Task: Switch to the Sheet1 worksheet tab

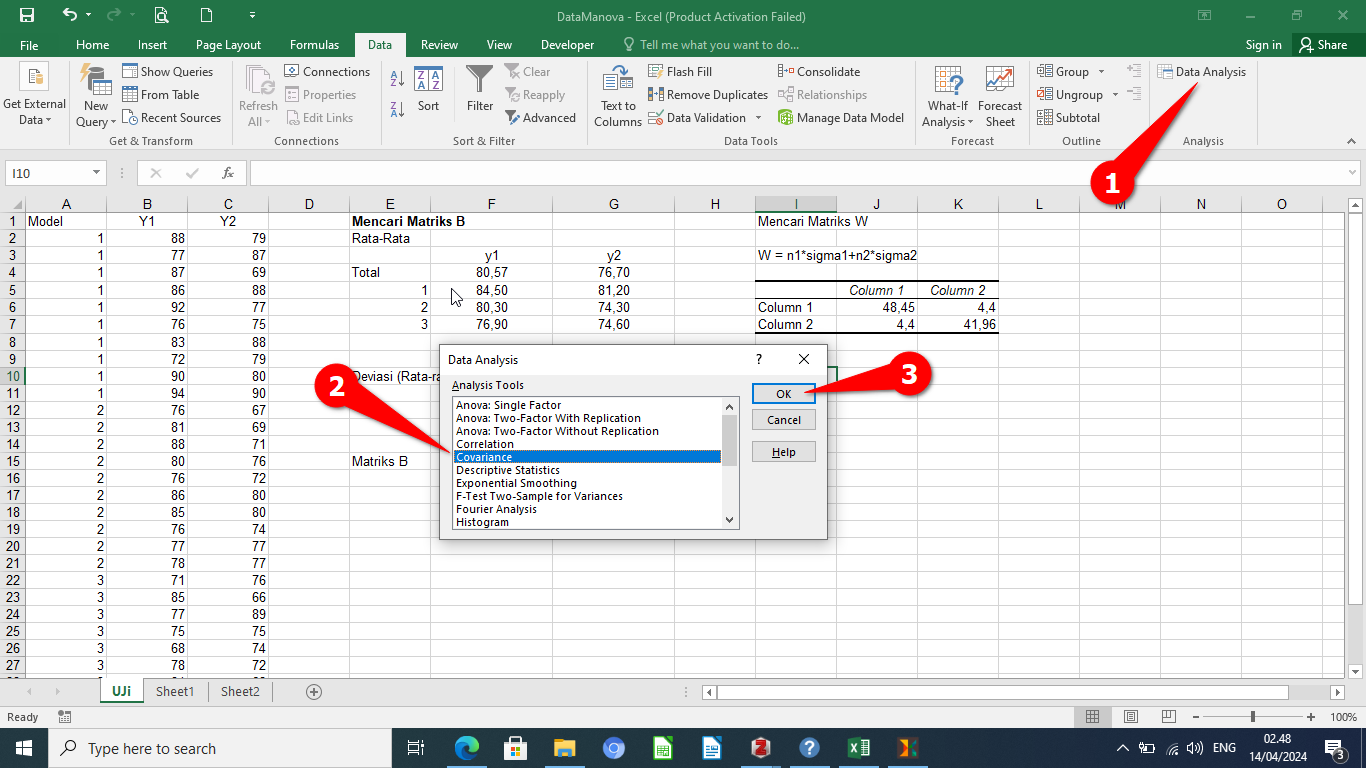Action: pyautogui.click(x=175, y=692)
